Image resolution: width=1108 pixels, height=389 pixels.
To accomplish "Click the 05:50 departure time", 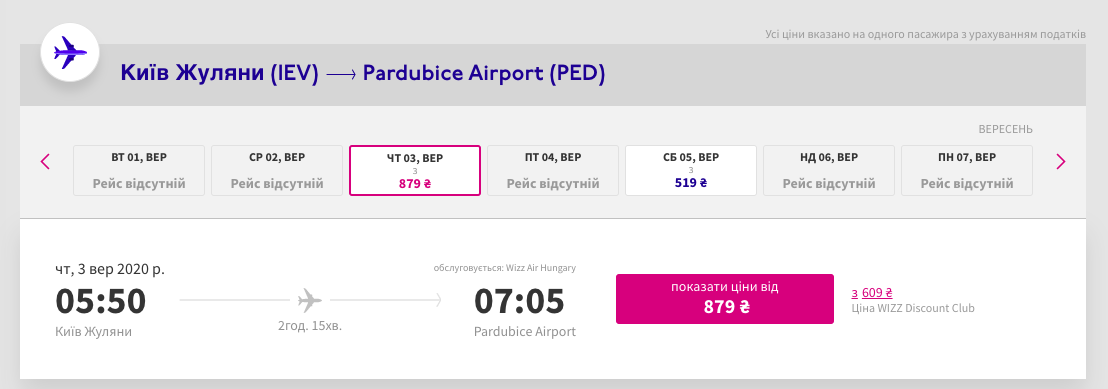I will coord(100,301).
